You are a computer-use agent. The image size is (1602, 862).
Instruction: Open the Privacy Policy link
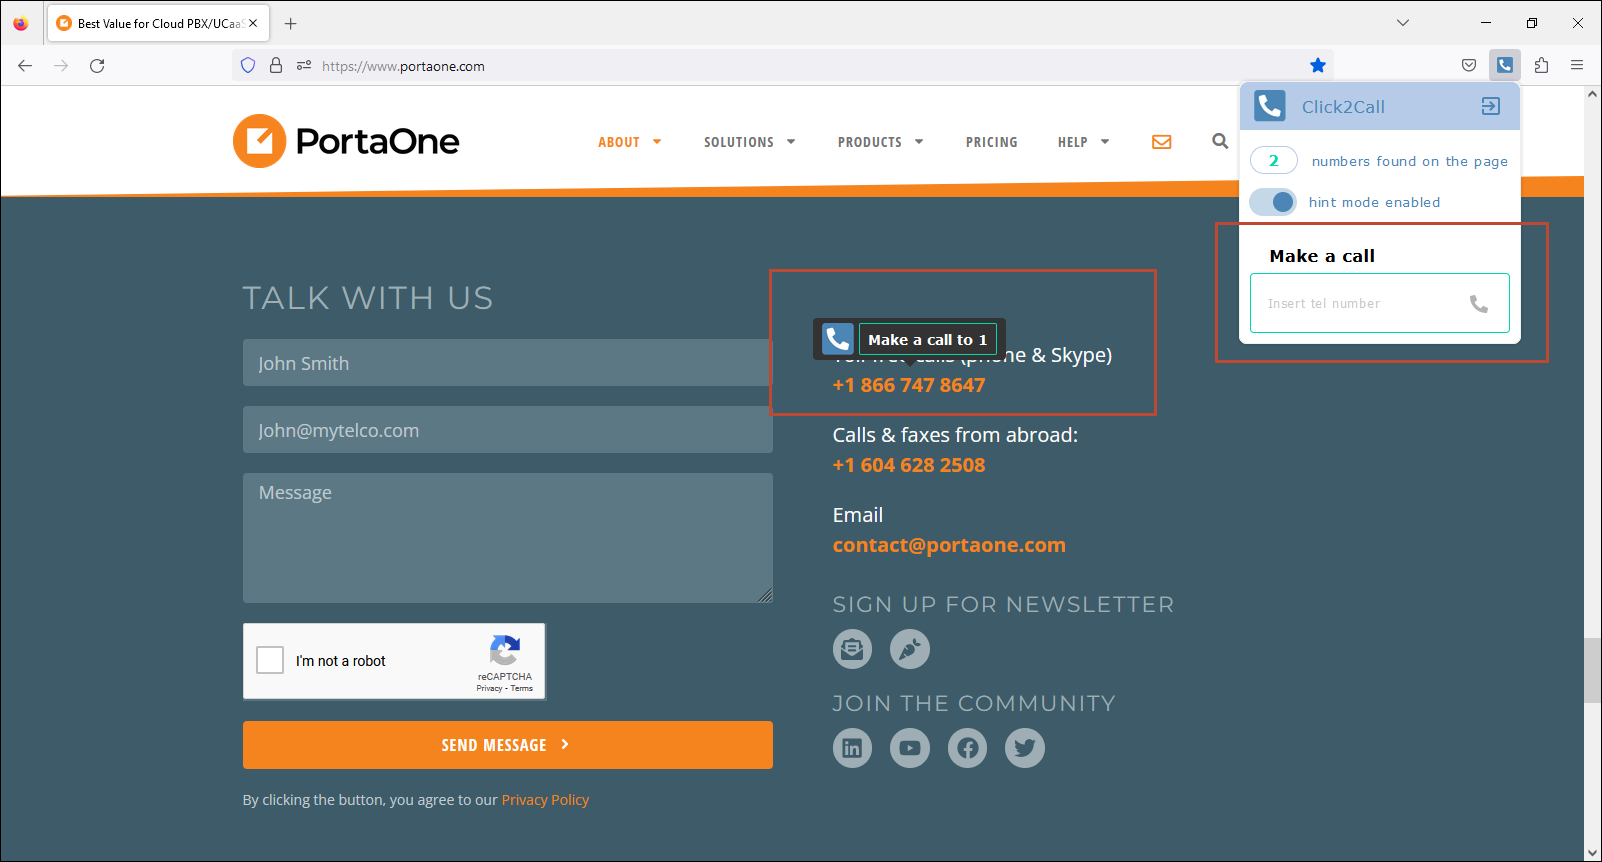pyautogui.click(x=545, y=800)
